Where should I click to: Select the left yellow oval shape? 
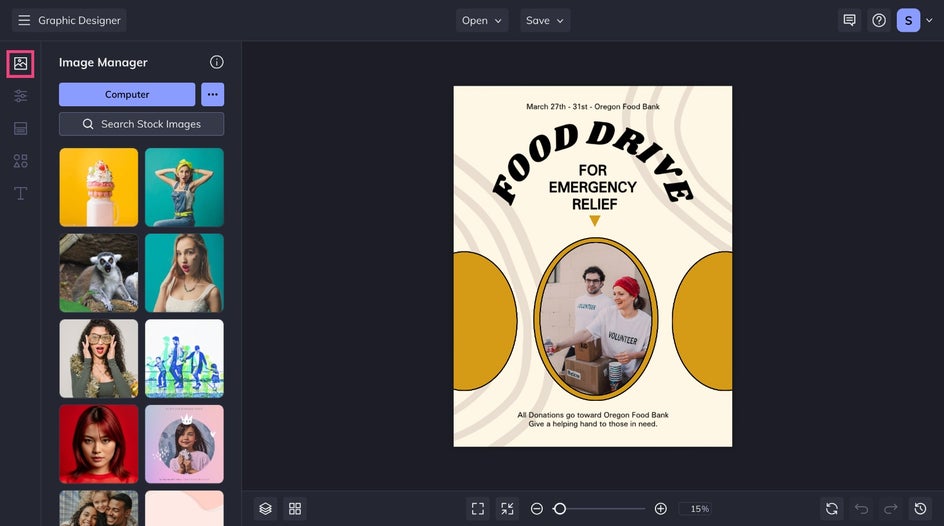click(x=485, y=321)
